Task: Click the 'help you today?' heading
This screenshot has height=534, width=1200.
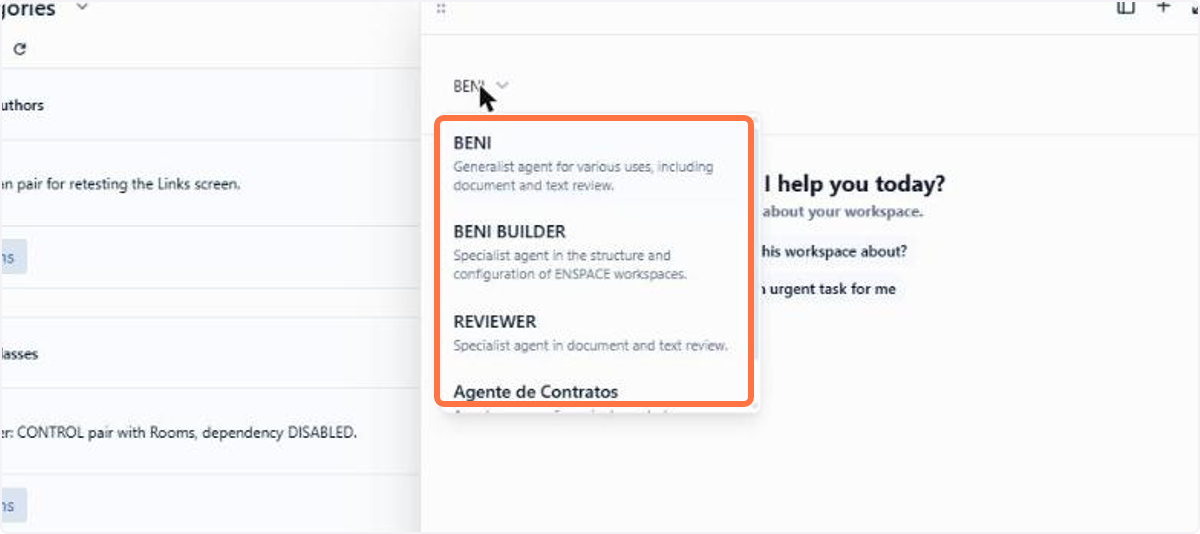Action: point(853,184)
